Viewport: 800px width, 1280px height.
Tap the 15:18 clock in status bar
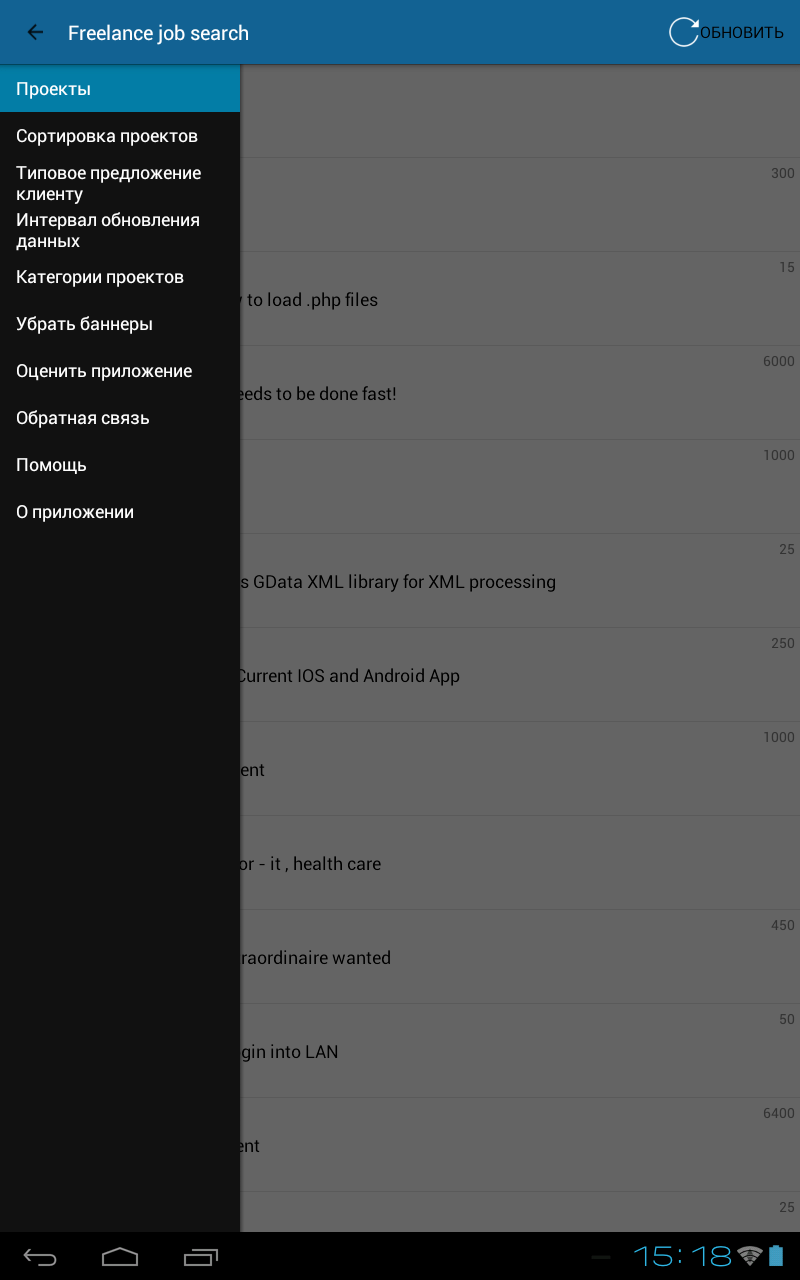[683, 1256]
